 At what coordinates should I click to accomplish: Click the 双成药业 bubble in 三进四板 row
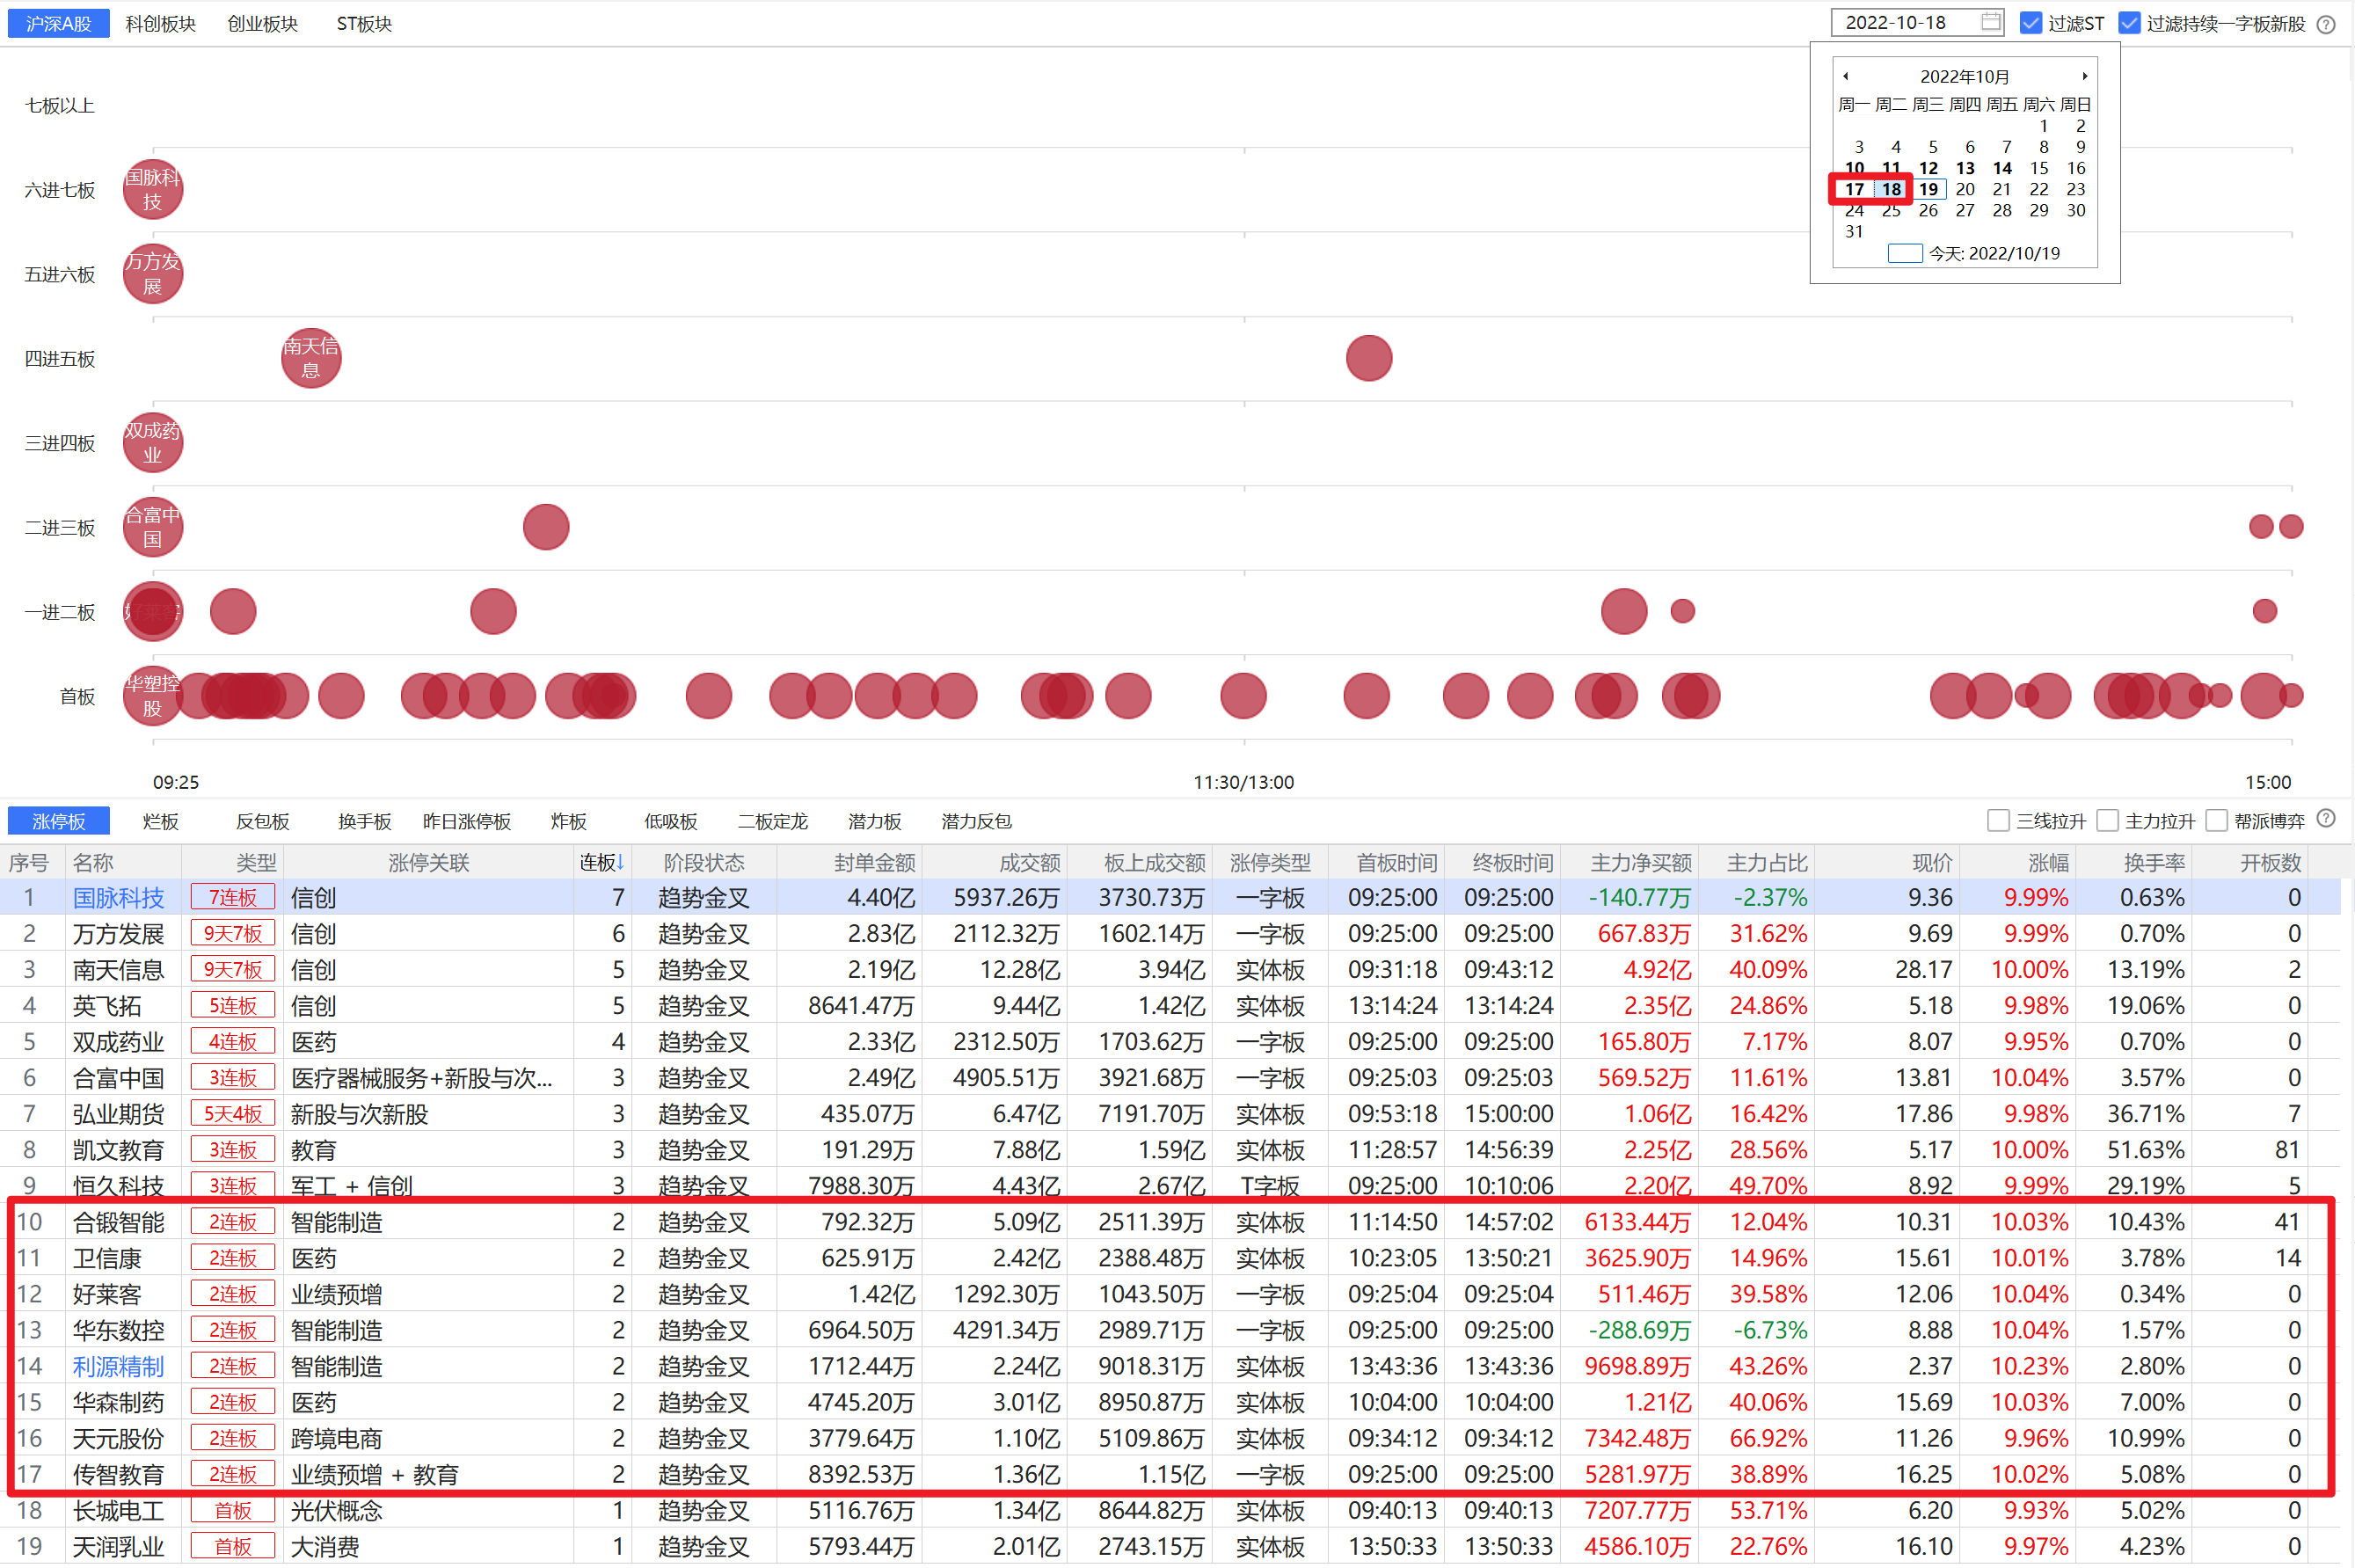click(x=153, y=443)
